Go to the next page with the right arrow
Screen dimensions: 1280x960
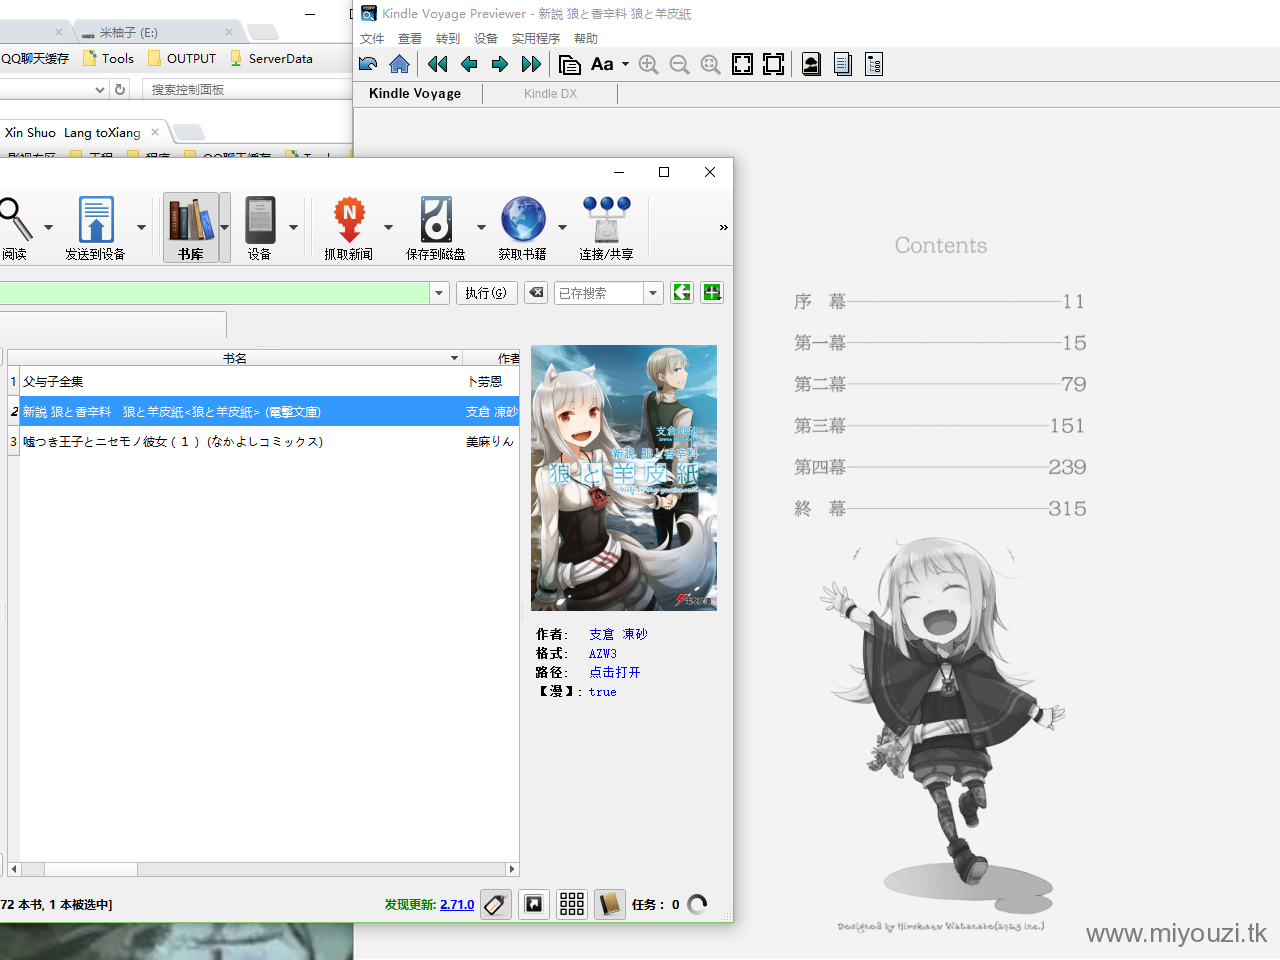click(499, 64)
